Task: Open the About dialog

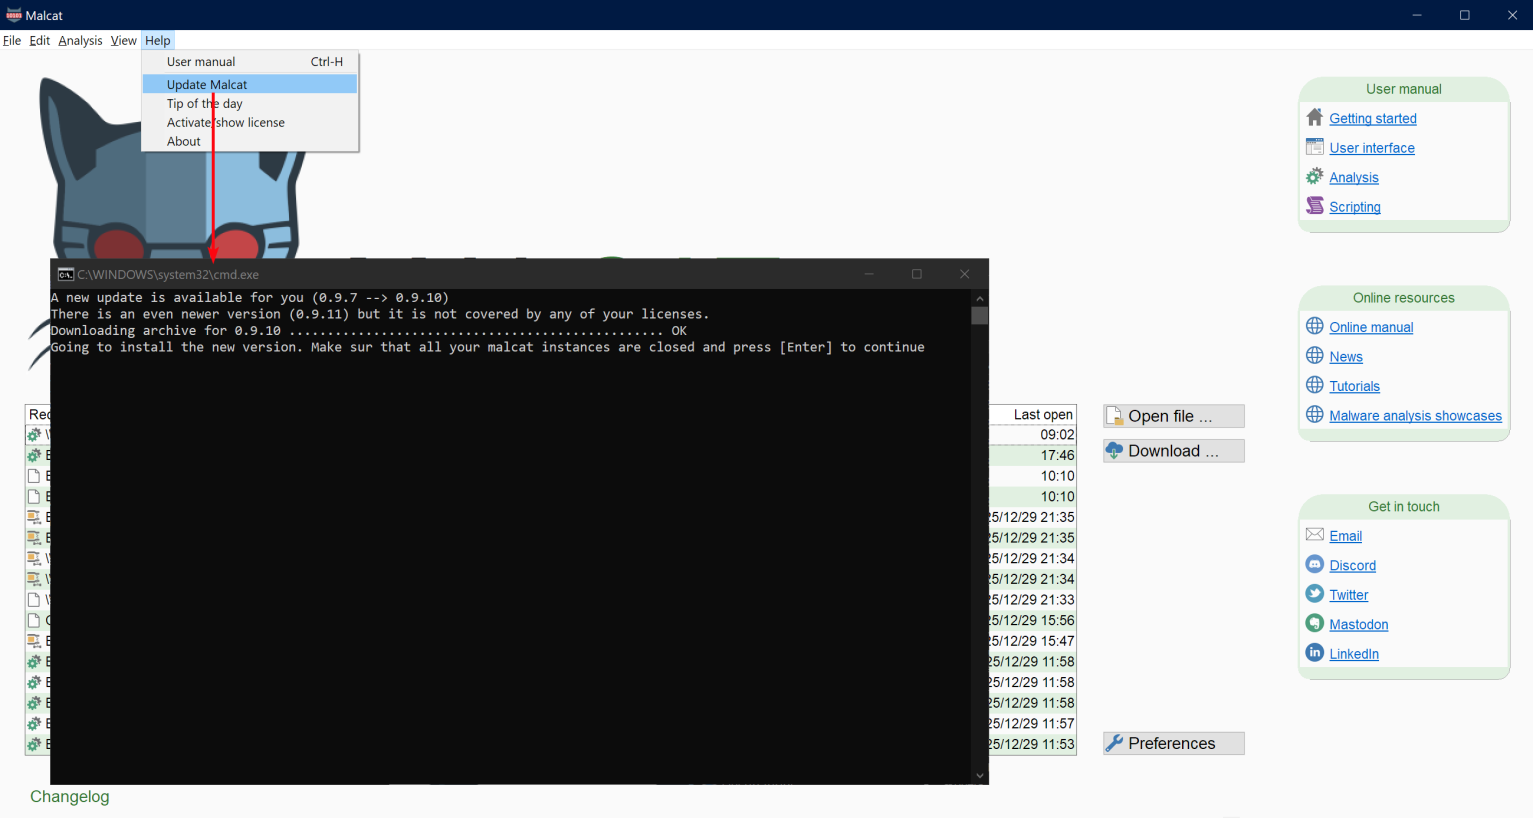Action: click(x=183, y=141)
